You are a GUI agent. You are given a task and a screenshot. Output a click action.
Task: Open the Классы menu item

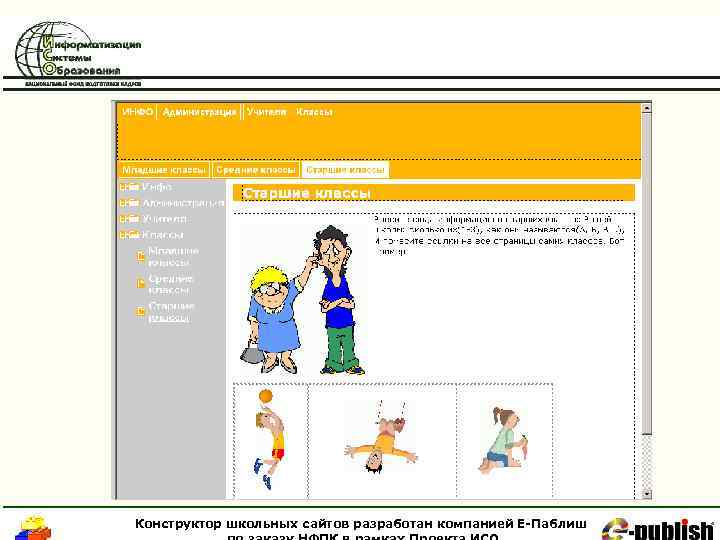point(315,112)
